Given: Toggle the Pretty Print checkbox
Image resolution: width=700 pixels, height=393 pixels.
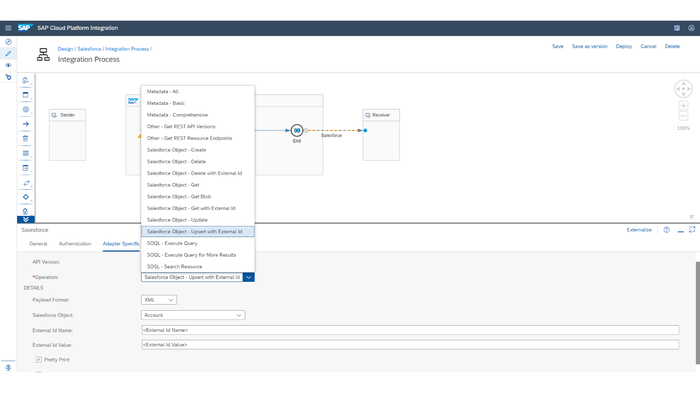Looking at the screenshot, I should pyautogui.click(x=38, y=360).
